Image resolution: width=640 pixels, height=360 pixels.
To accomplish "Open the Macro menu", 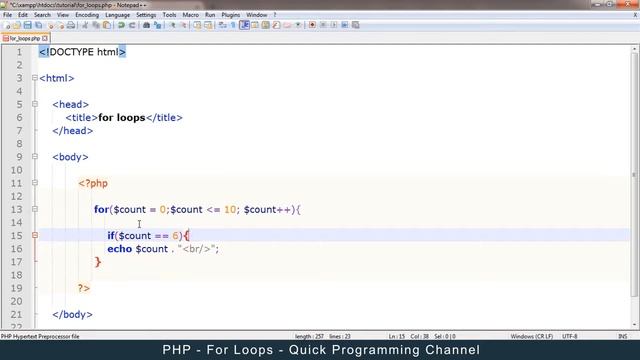I will tap(190, 15).
